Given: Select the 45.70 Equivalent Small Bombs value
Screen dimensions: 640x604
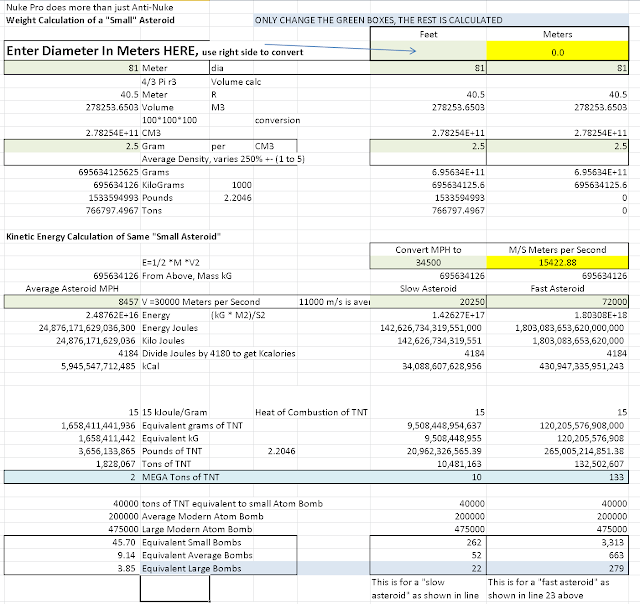Looking at the screenshot, I should [x=124, y=542].
